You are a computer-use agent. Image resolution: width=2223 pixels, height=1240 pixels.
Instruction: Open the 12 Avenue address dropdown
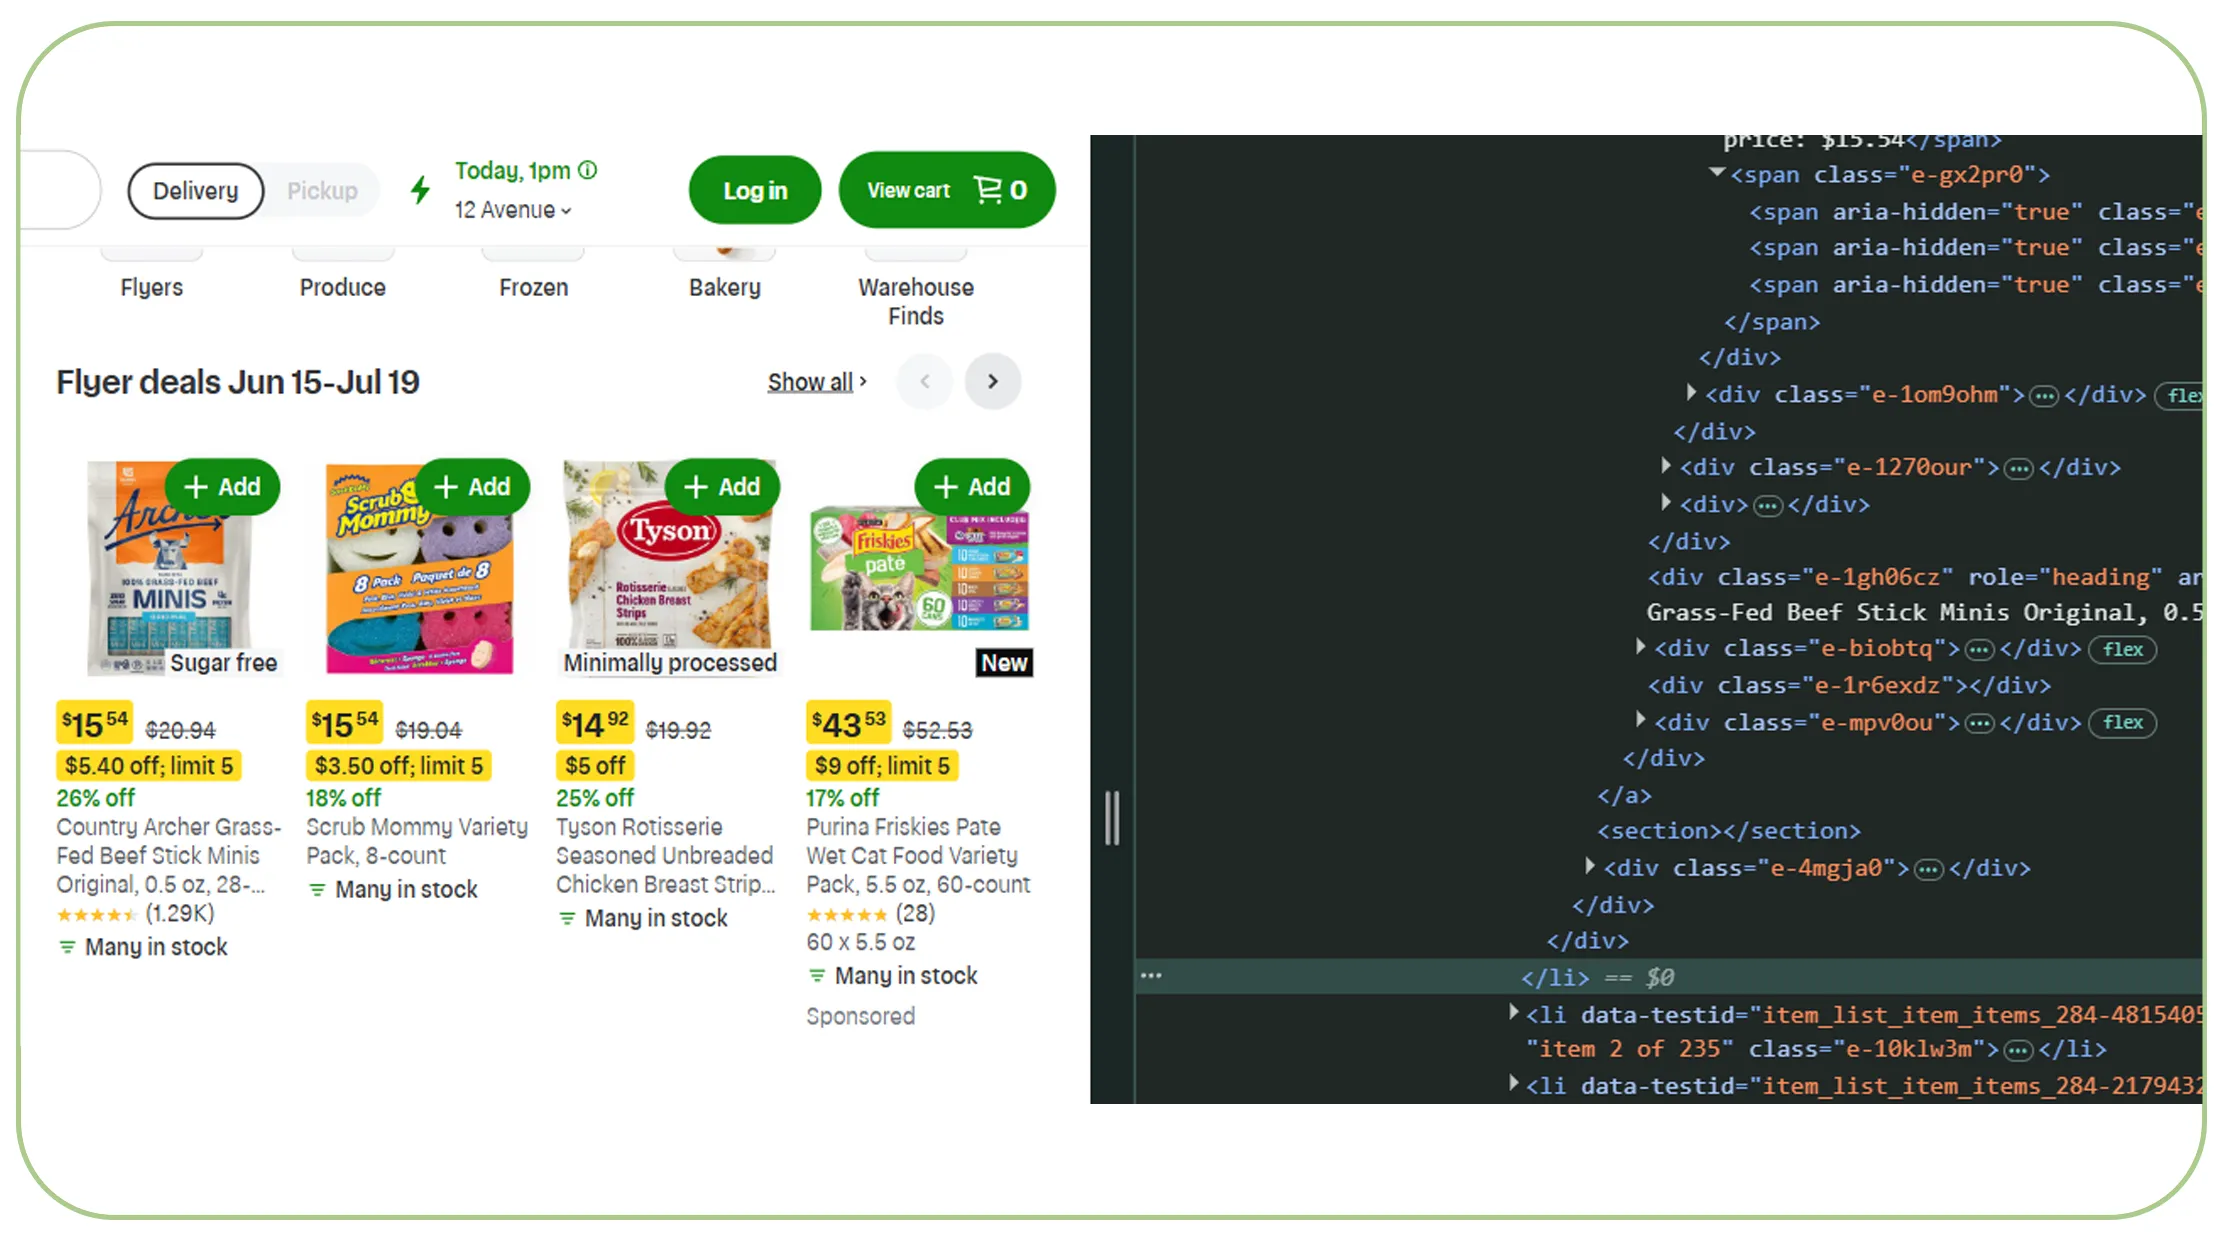click(513, 210)
